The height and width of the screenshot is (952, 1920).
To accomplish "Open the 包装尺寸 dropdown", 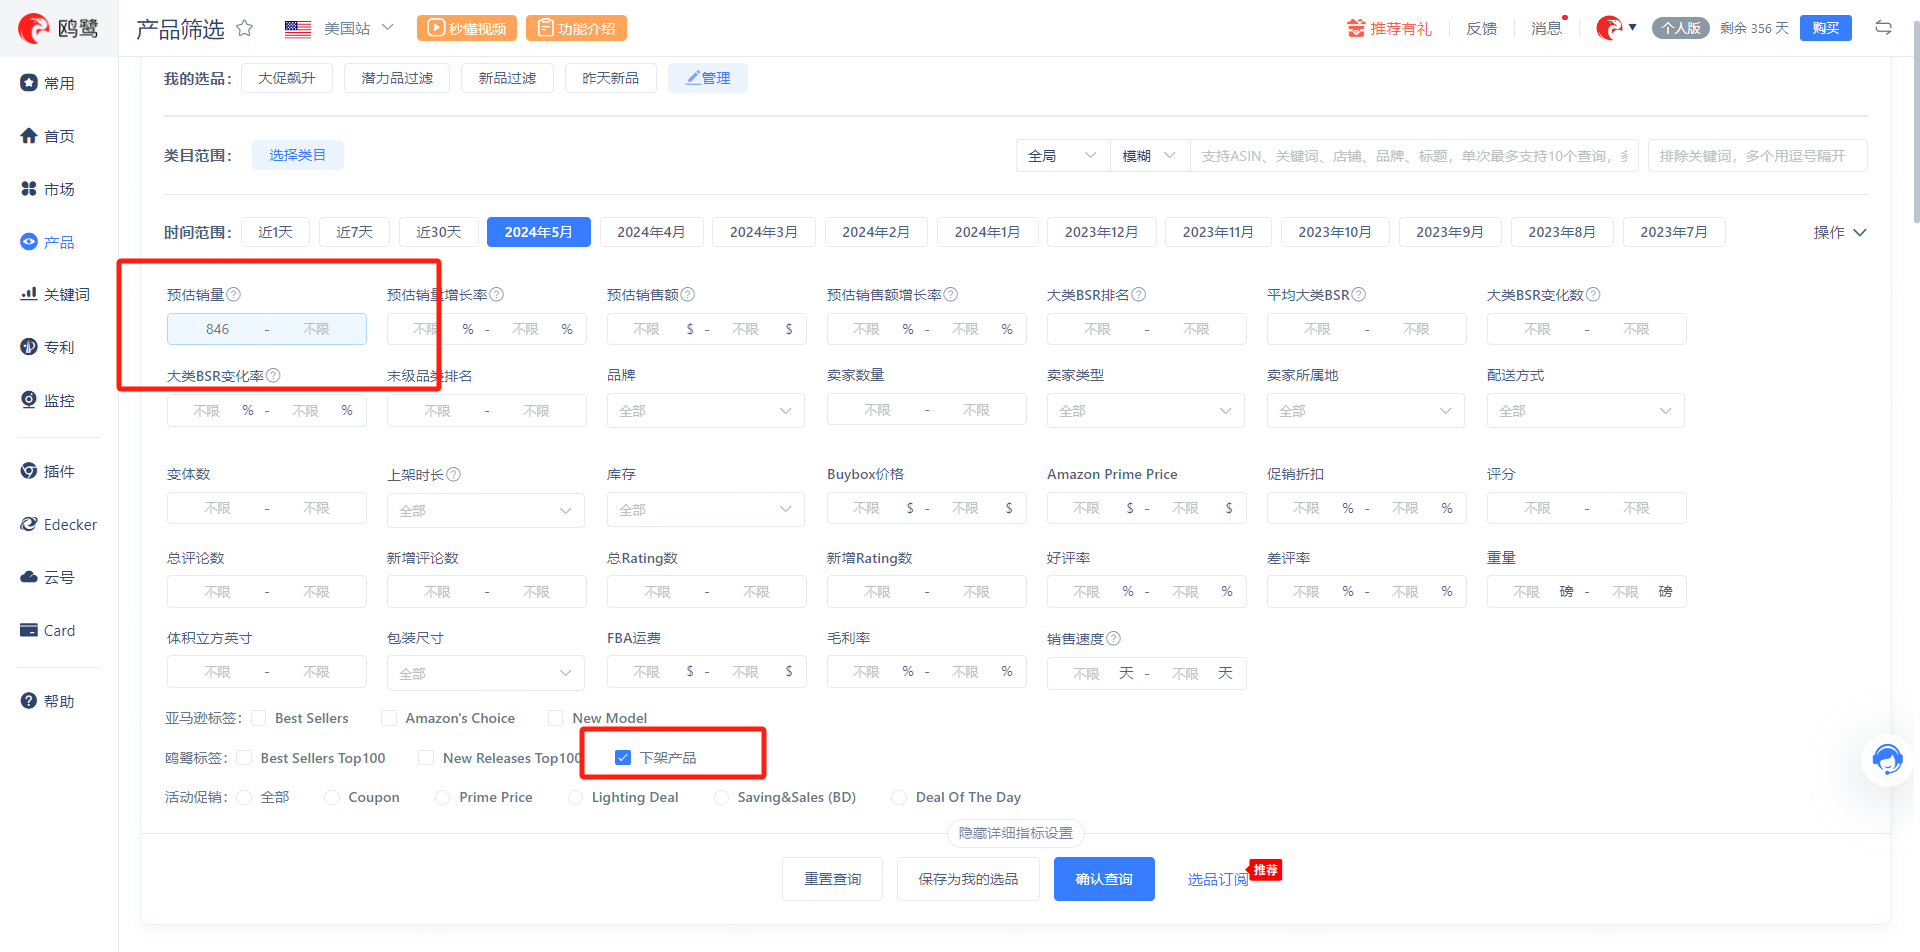I will click(x=486, y=673).
